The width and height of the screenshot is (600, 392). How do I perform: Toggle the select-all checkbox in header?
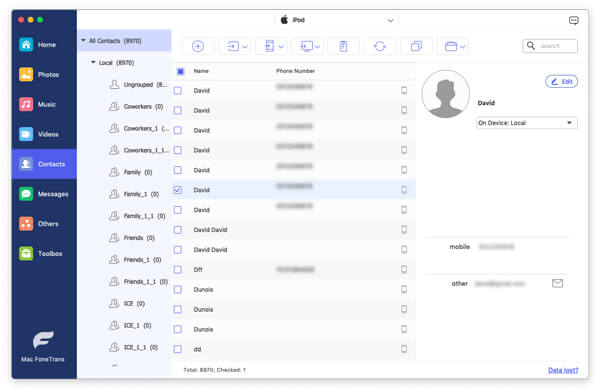[x=180, y=71]
